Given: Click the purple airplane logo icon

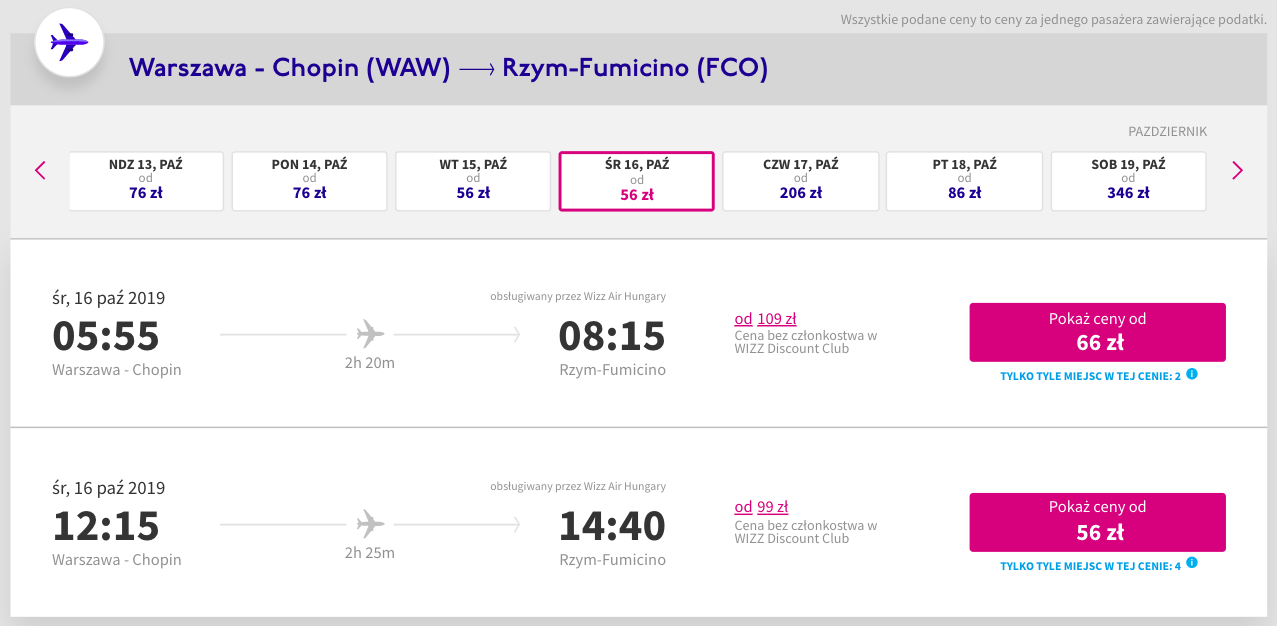Looking at the screenshot, I should [68, 43].
